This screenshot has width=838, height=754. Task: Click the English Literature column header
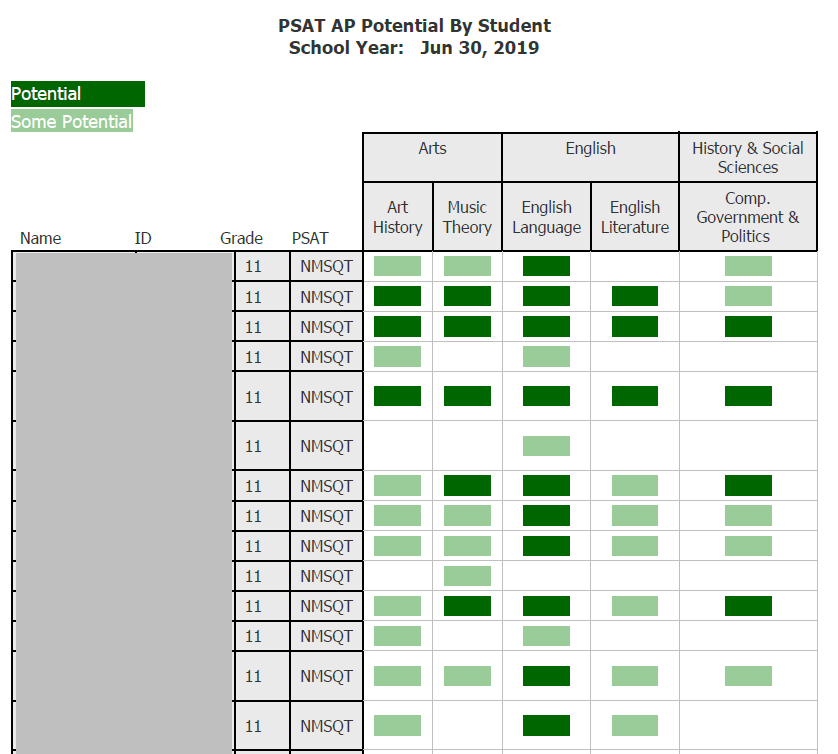(635, 216)
